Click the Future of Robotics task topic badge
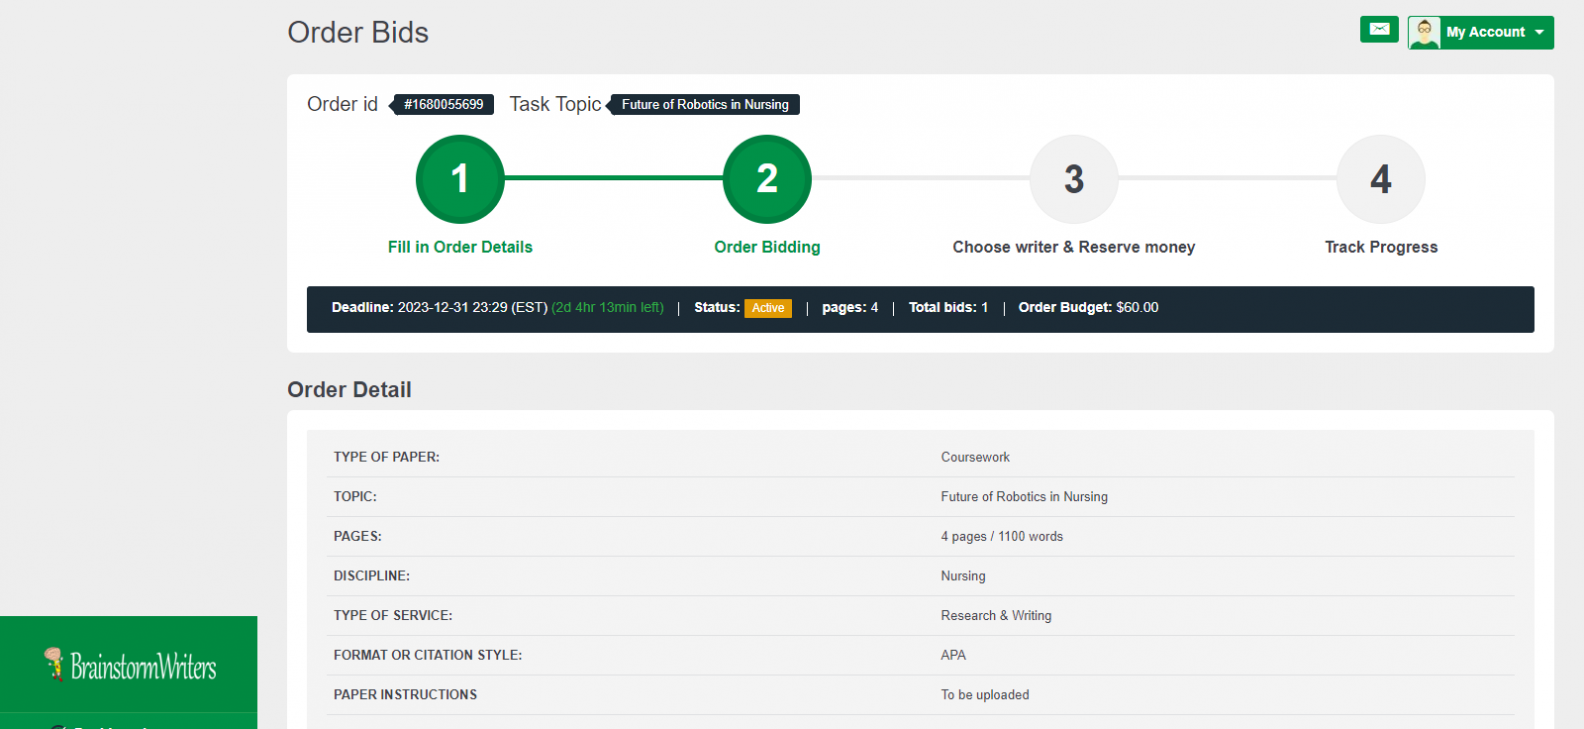The width and height of the screenshot is (1584, 729). click(x=705, y=105)
